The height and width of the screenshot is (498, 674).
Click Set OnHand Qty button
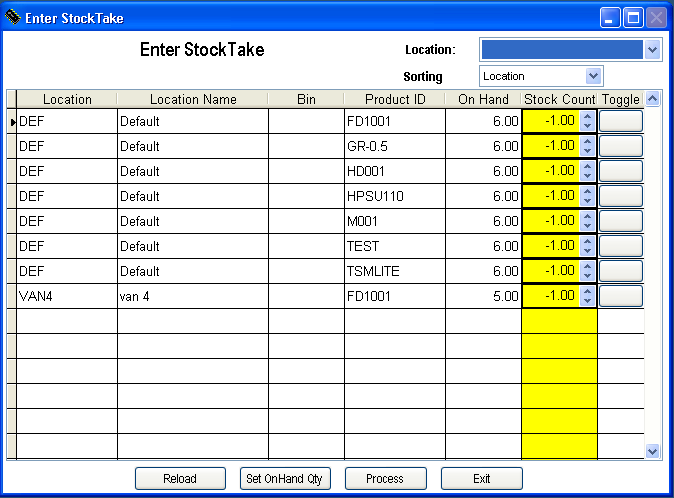click(284, 479)
